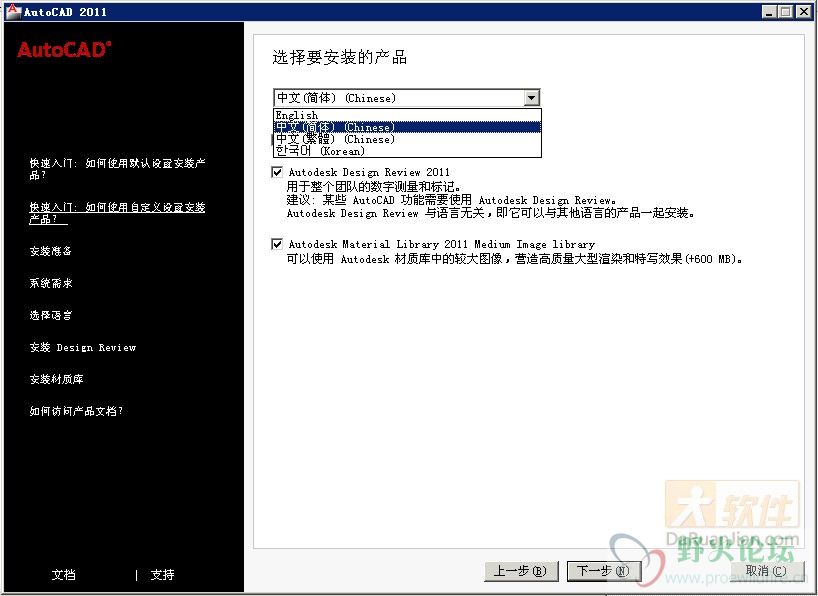Choose 中文(繁體) (Chinese) list option

pyautogui.click(x=407, y=139)
